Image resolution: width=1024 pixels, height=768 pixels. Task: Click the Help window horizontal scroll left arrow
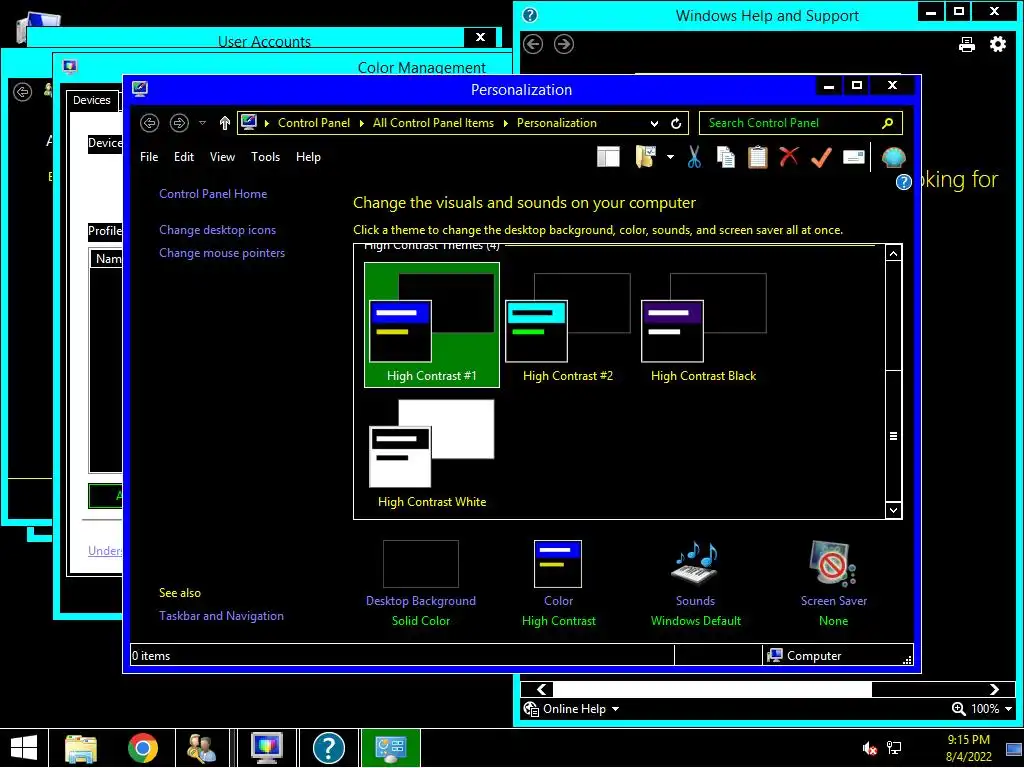click(541, 690)
